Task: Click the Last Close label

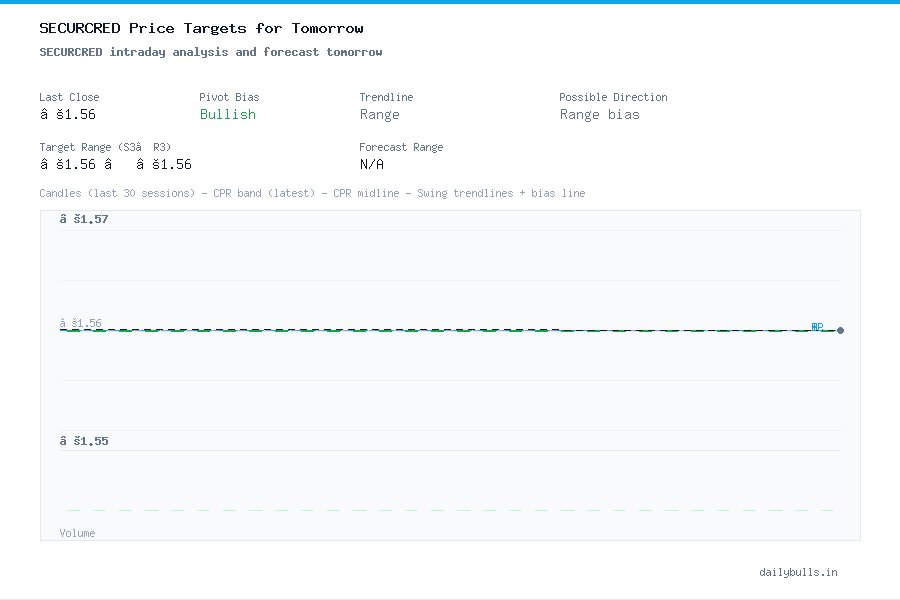Action: (x=69, y=97)
